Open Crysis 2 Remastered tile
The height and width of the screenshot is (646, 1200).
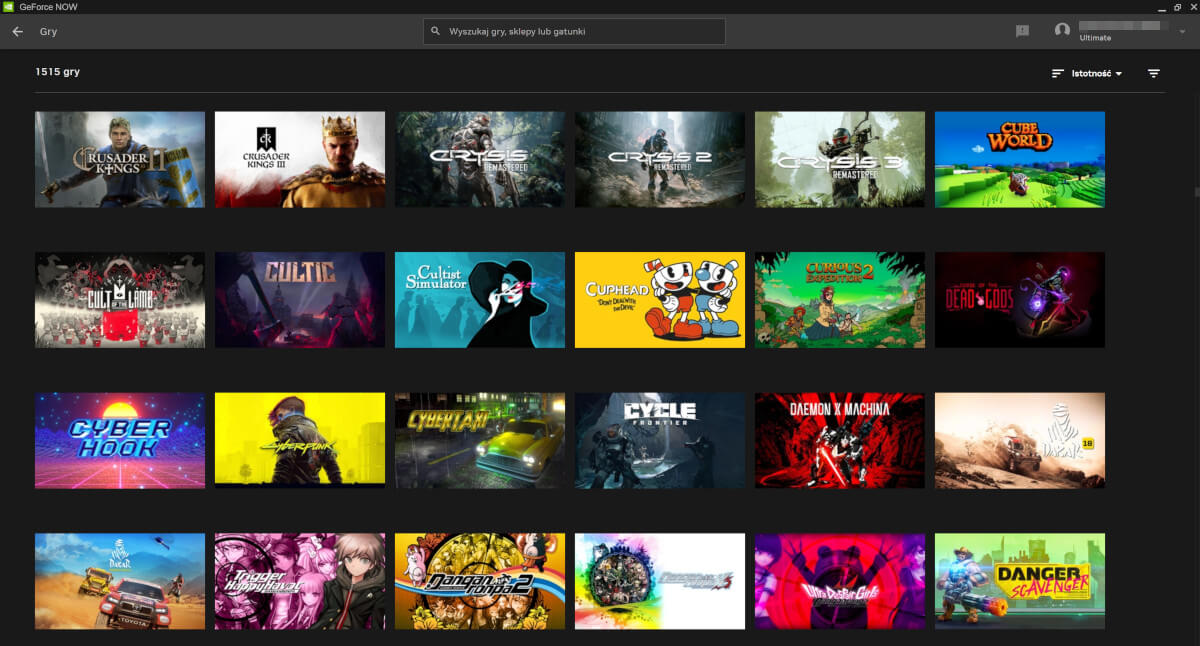(659, 159)
